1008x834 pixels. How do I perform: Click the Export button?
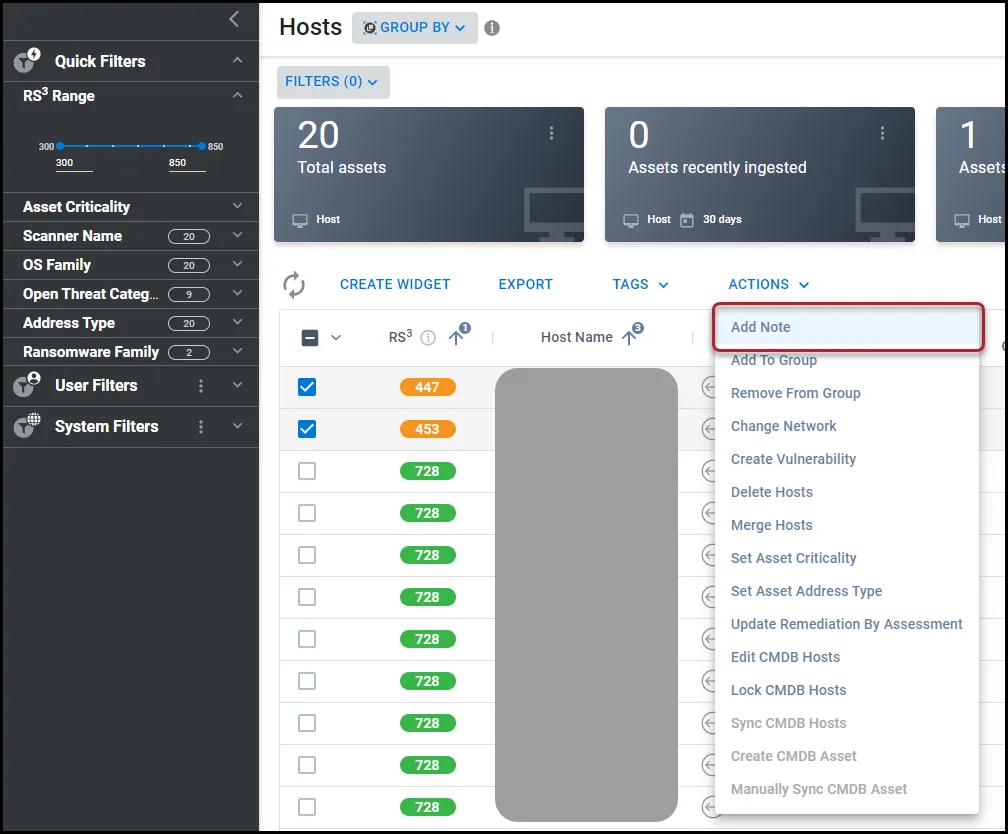tap(525, 284)
